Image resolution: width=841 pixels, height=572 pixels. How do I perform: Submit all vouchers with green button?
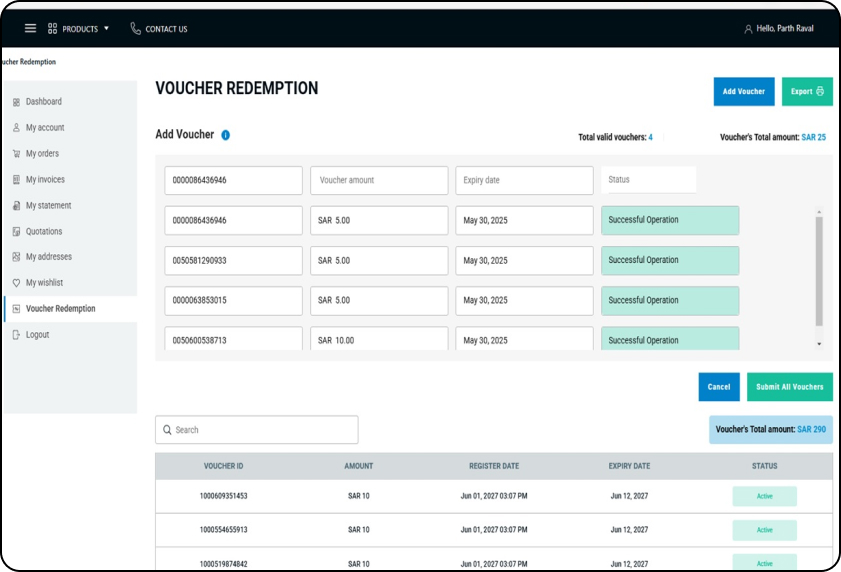[789, 387]
